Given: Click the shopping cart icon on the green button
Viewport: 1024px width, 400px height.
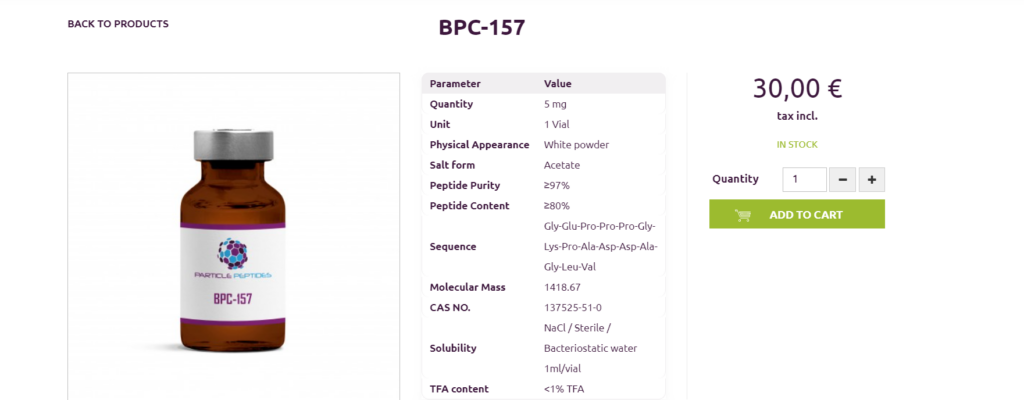Looking at the screenshot, I should (x=743, y=215).
